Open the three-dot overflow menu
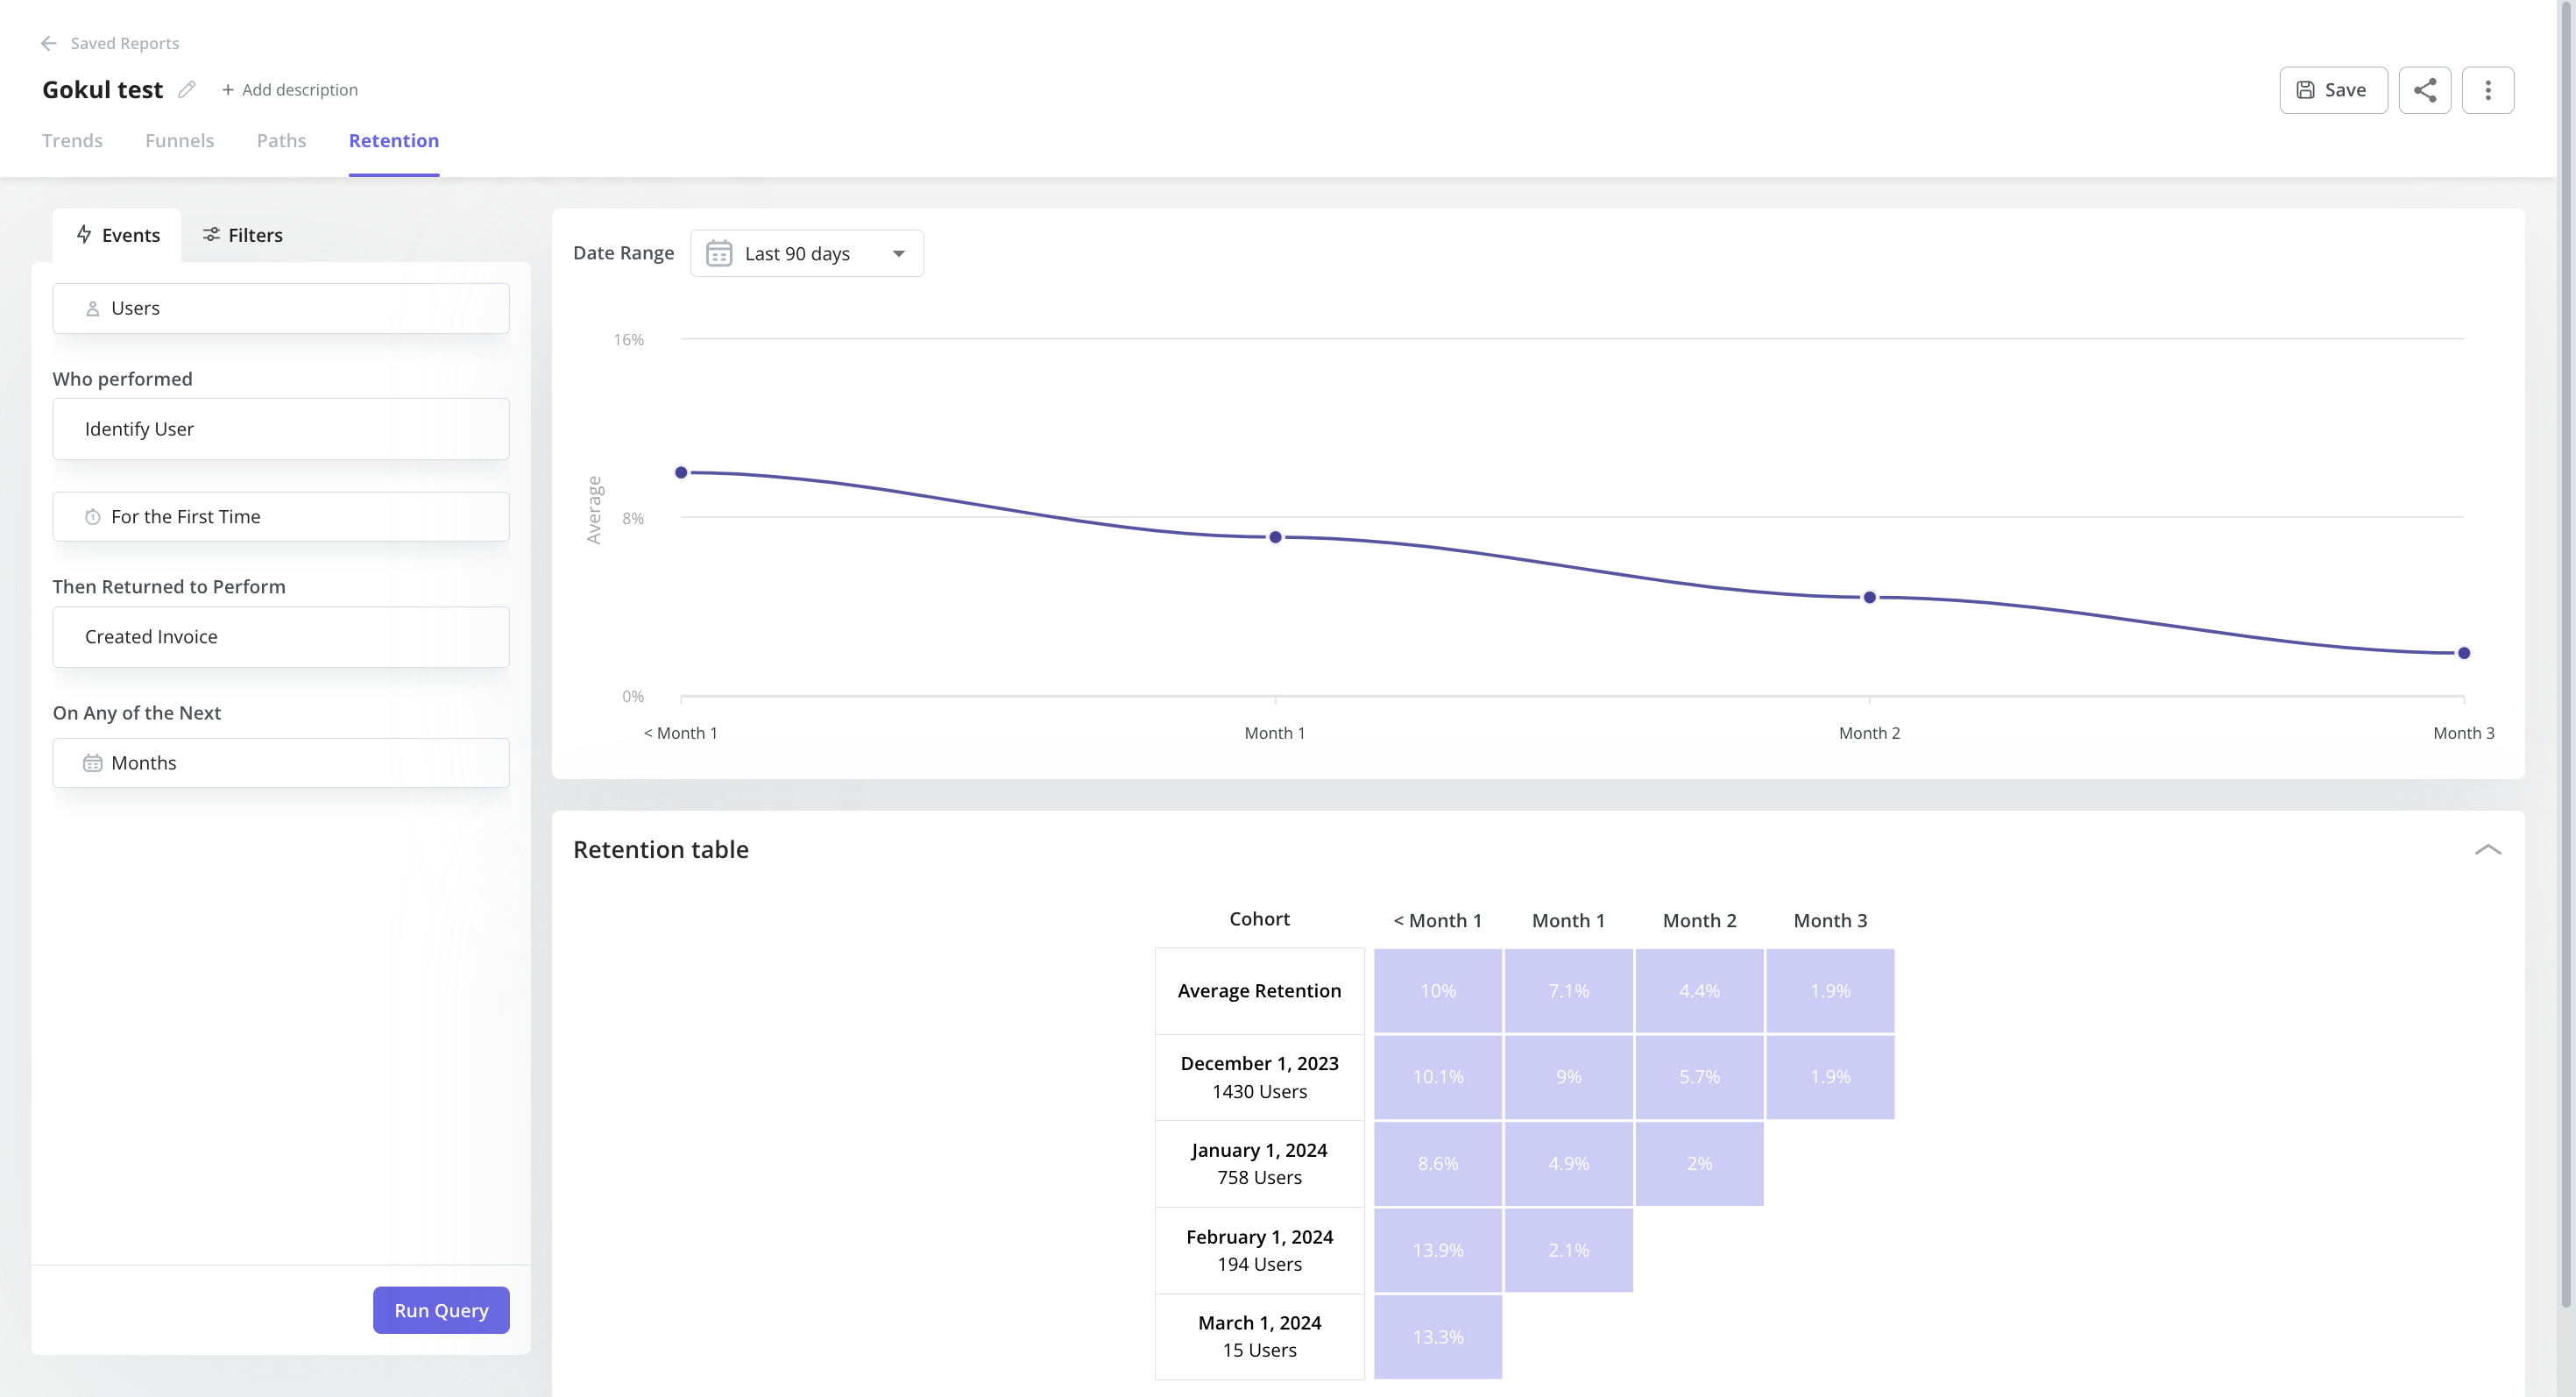Image resolution: width=2576 pixels, height=1397 pixels. 2488,89
